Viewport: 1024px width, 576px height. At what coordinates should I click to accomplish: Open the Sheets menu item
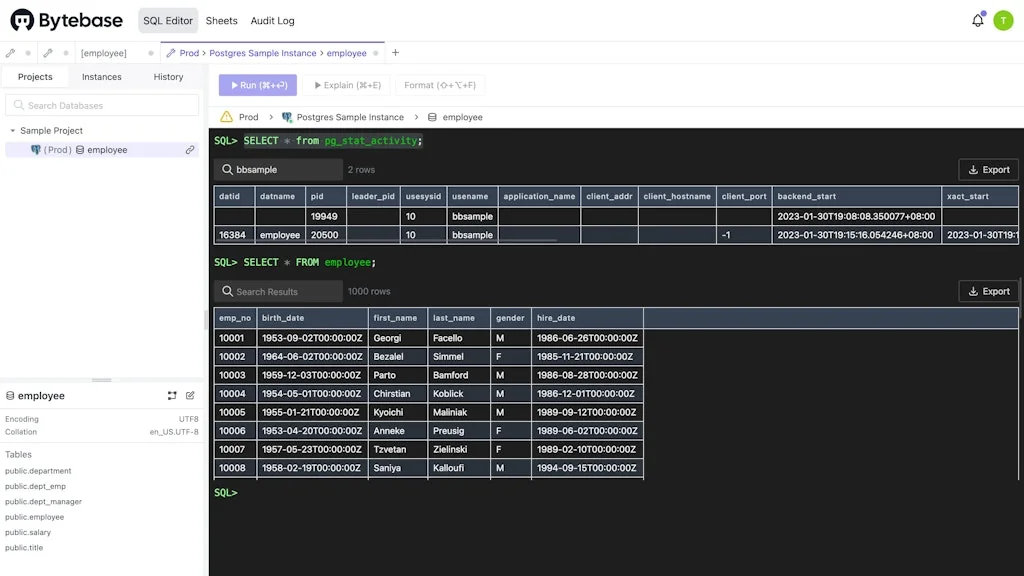pos(221,20)
